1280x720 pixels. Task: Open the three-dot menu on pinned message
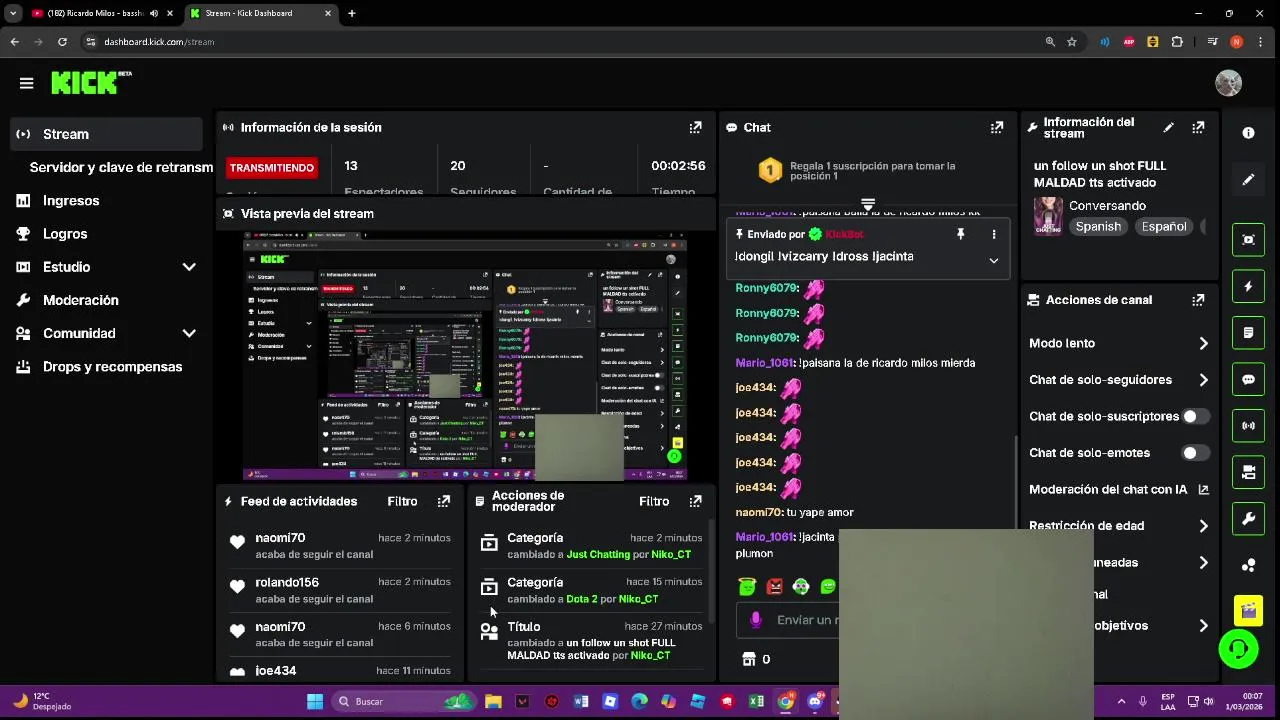(x=993, y=234)
